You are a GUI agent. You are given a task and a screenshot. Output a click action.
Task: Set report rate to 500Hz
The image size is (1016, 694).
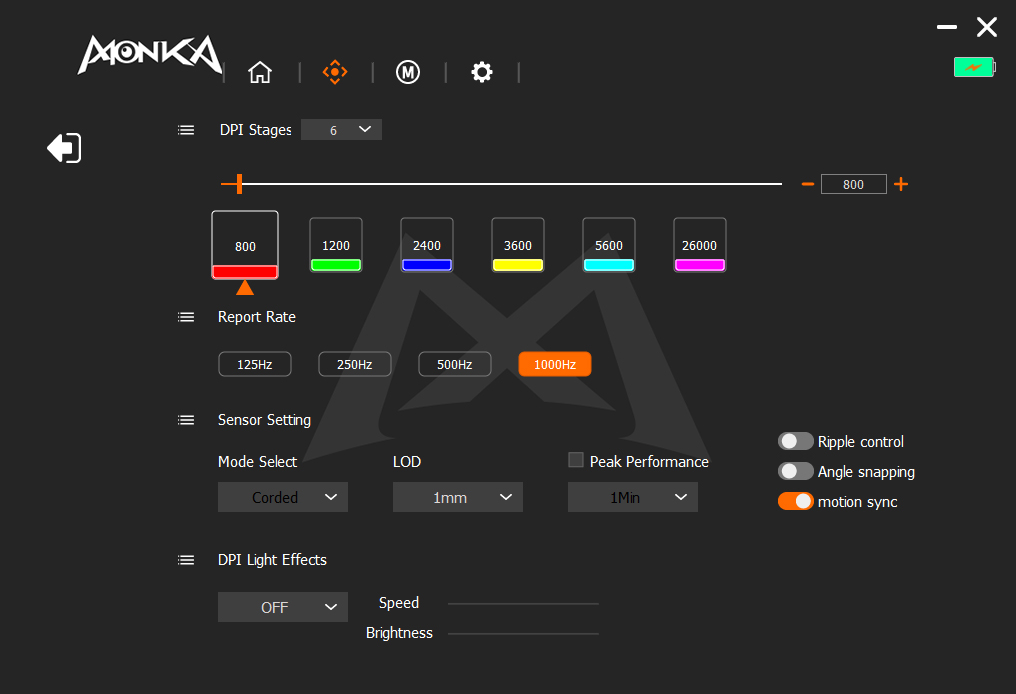pos(454,364)
